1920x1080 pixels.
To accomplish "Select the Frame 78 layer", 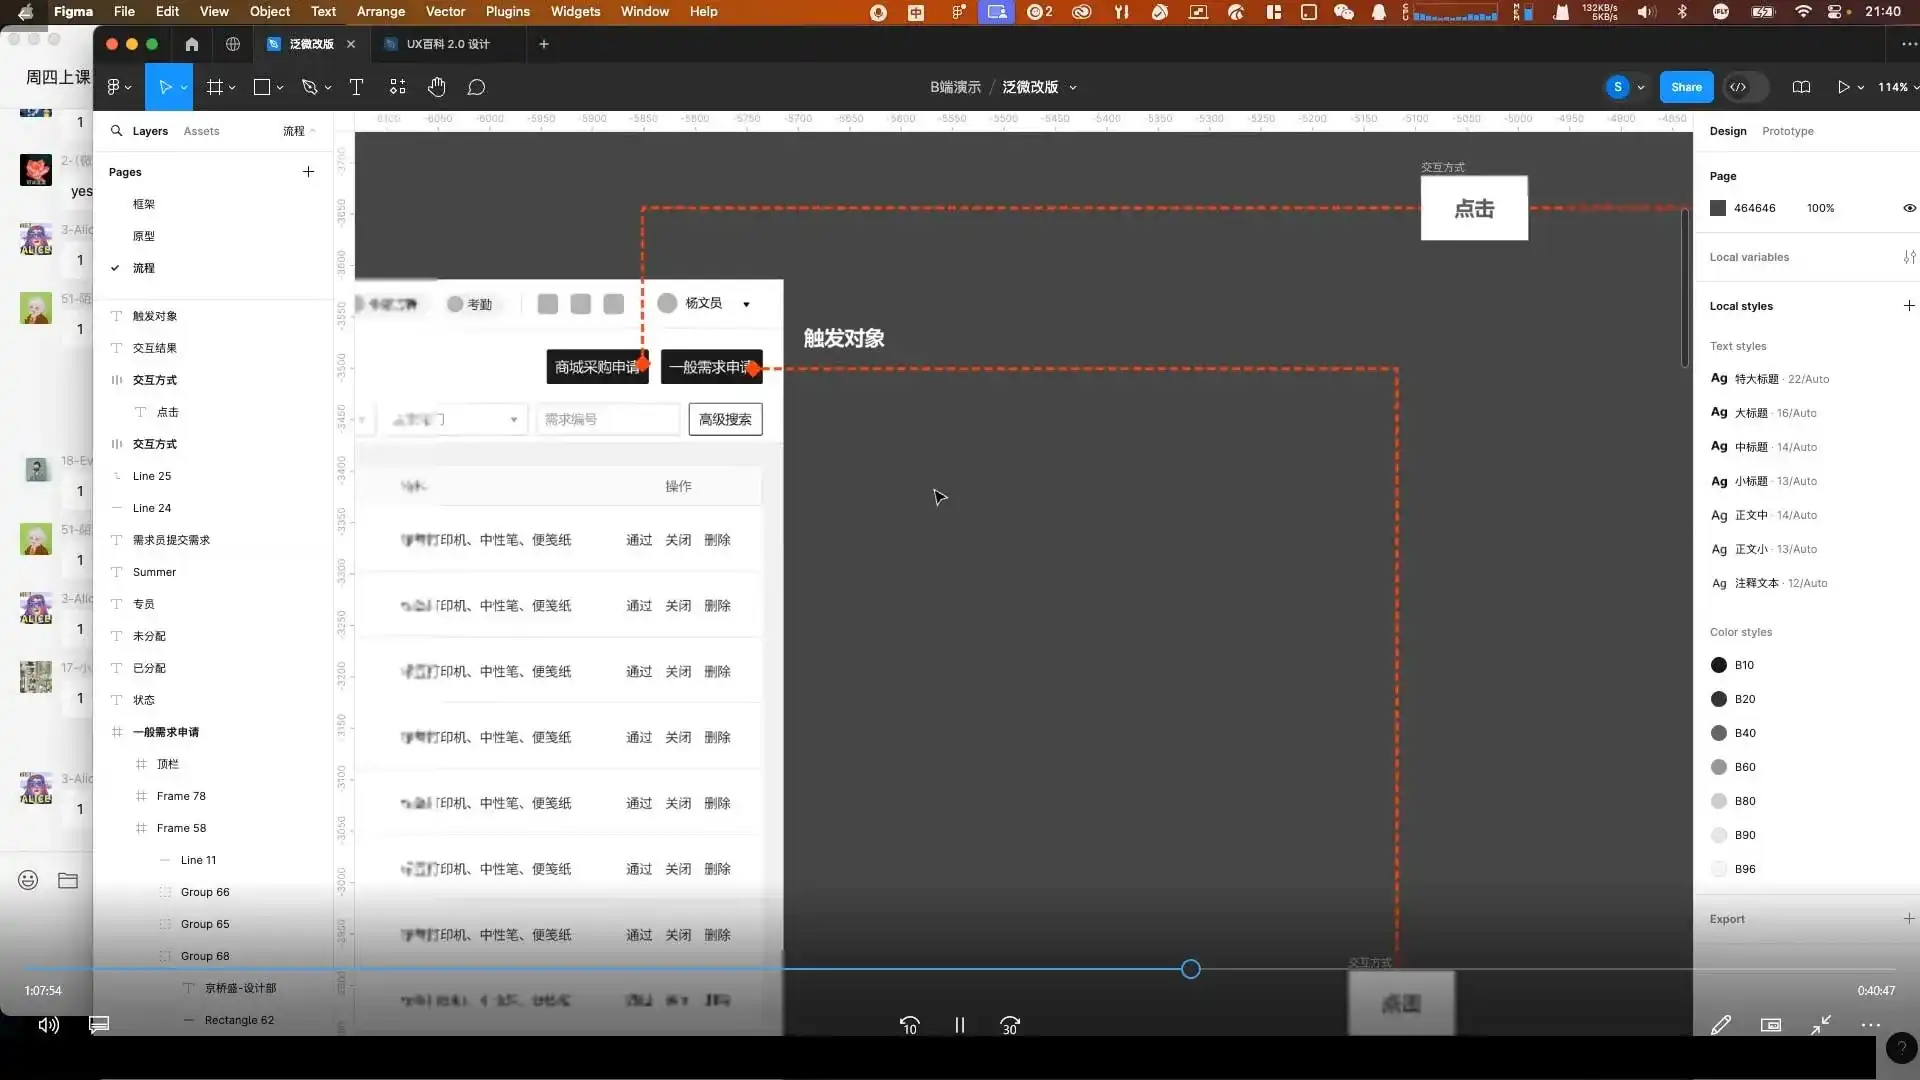I will [x=181, y=796].
